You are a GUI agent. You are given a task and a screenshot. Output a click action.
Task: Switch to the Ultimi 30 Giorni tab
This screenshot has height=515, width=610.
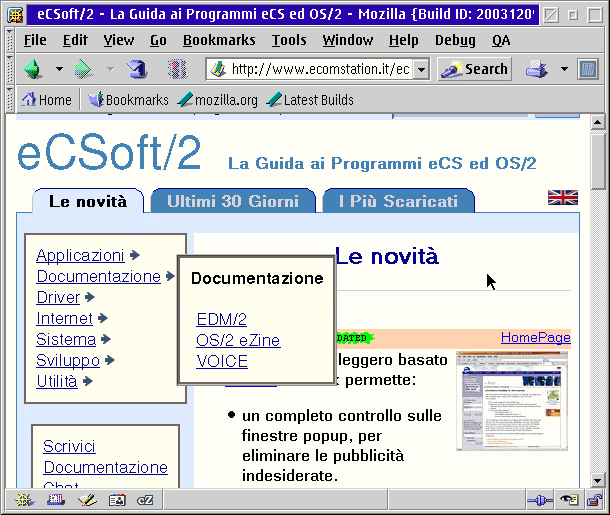232,201
